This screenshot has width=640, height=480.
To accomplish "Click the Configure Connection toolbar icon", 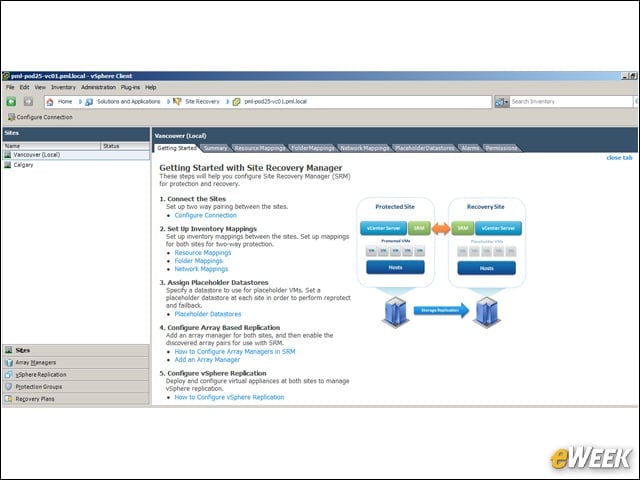I will (11, 117).
